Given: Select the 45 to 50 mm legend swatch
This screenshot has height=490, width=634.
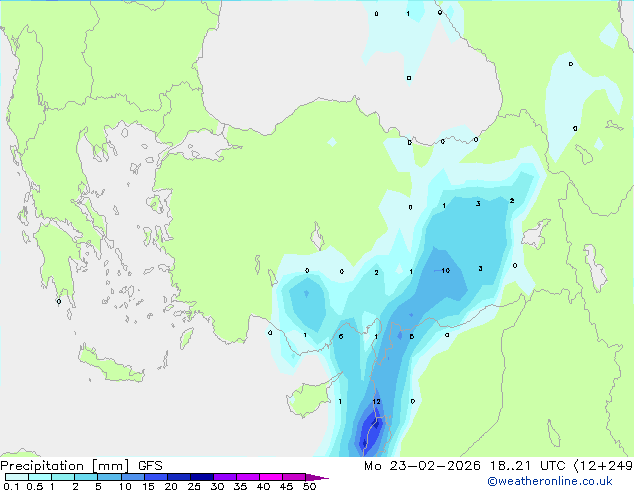Looking at the screenshot, I should [x=294, y=477].
